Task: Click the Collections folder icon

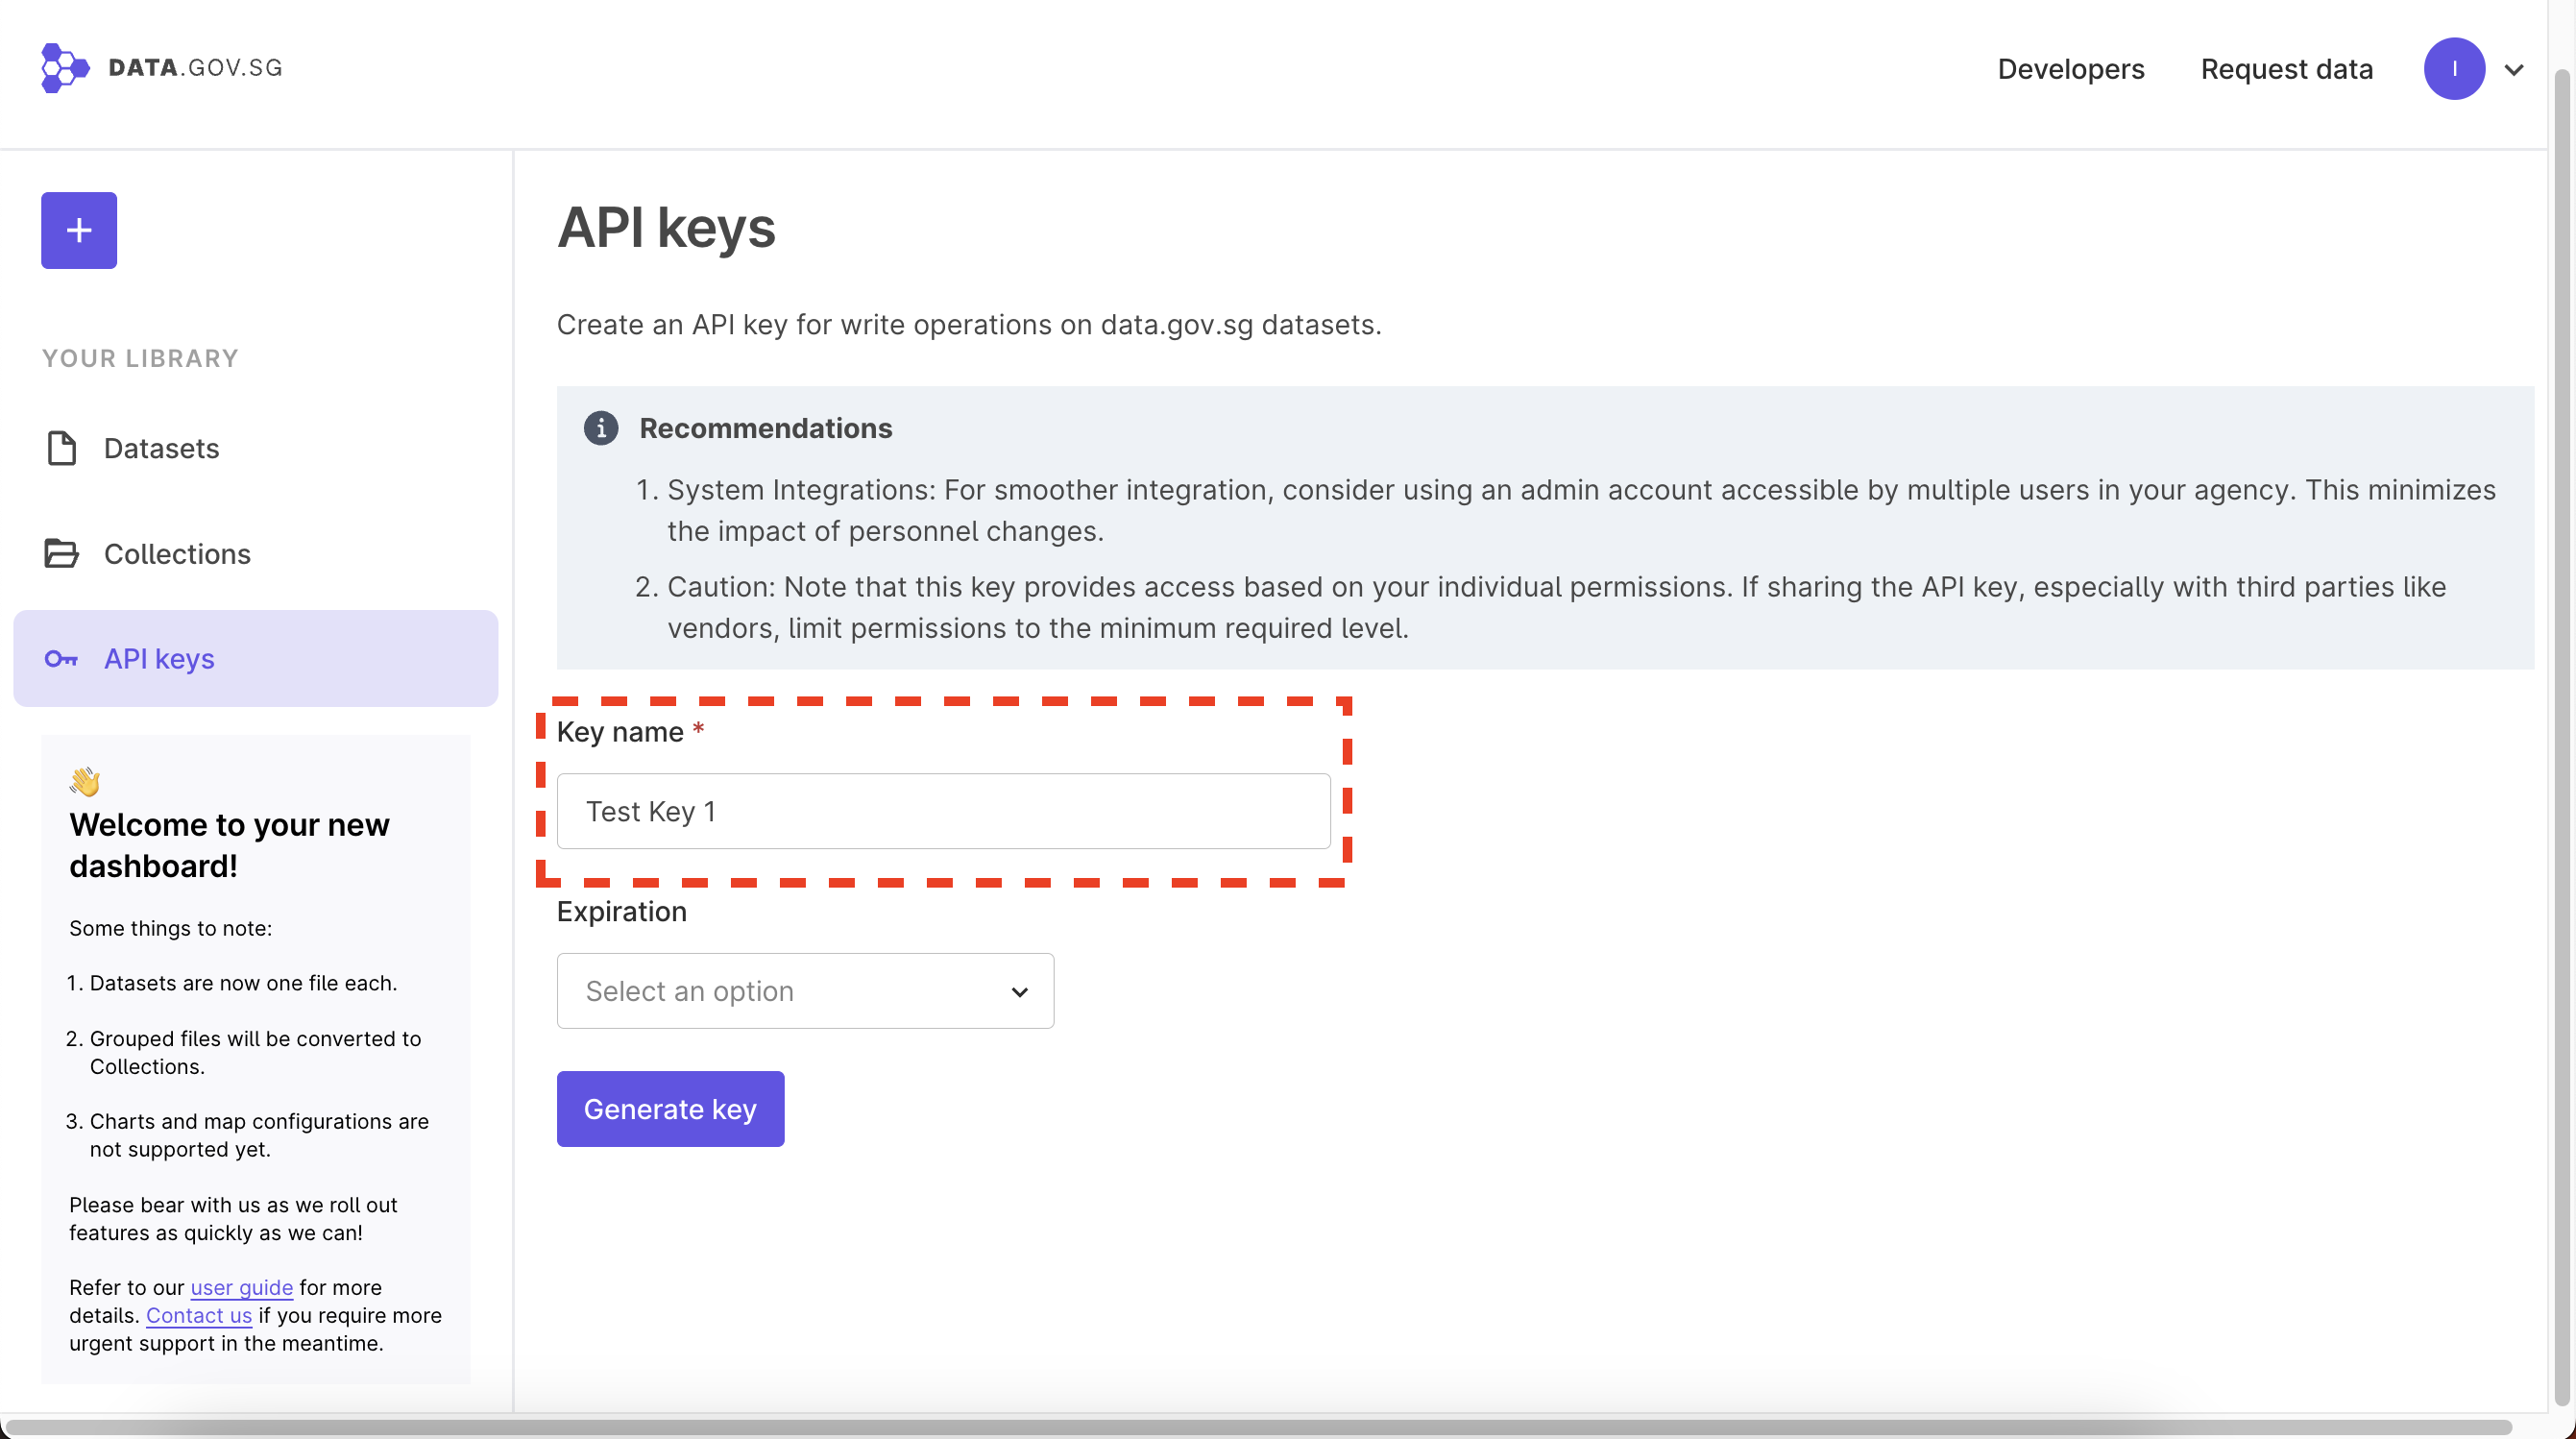Action: coord(62,554)
